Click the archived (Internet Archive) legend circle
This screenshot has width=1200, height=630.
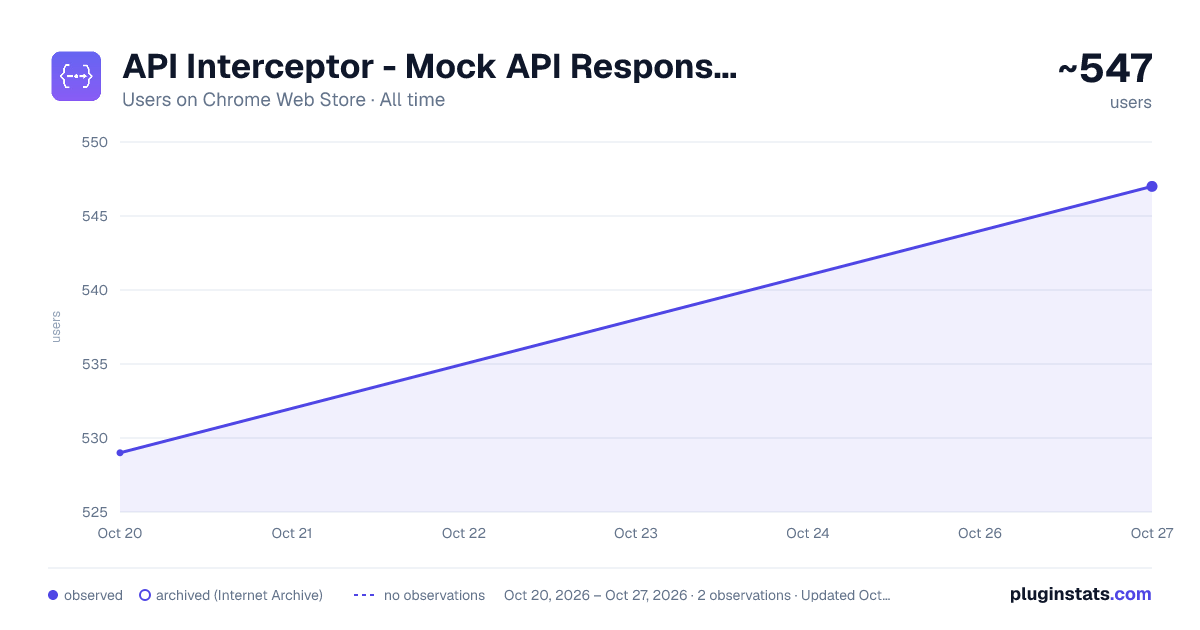coord(145,595)
